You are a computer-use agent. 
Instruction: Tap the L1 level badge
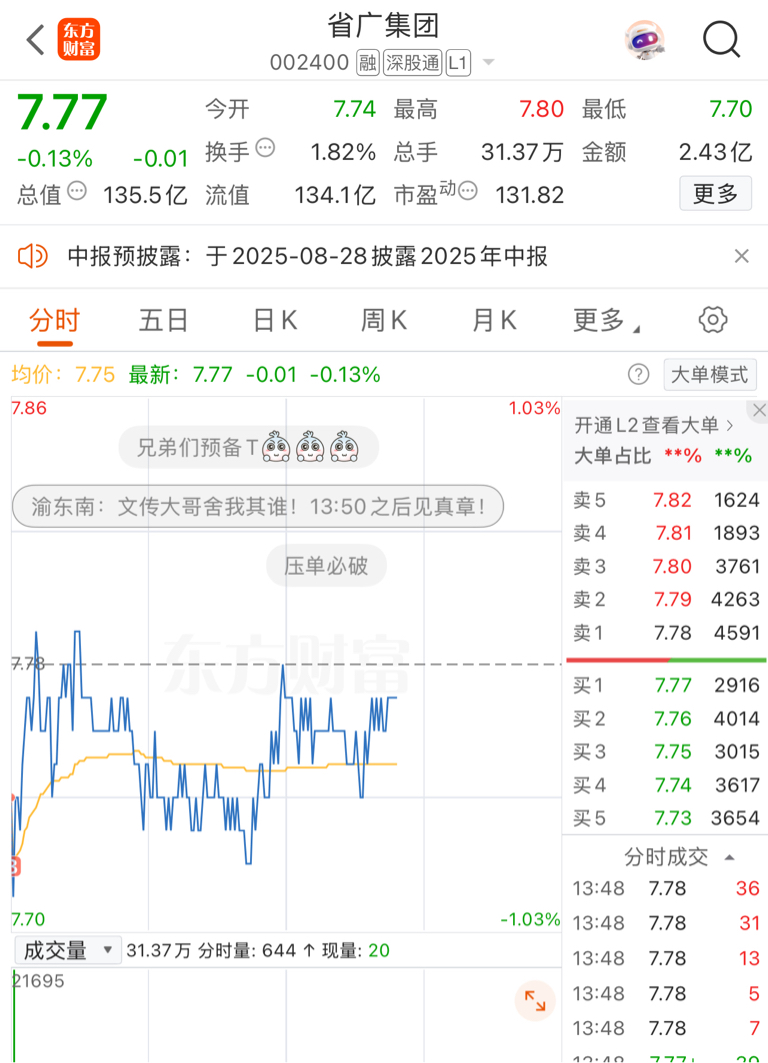tap(458, 63)
